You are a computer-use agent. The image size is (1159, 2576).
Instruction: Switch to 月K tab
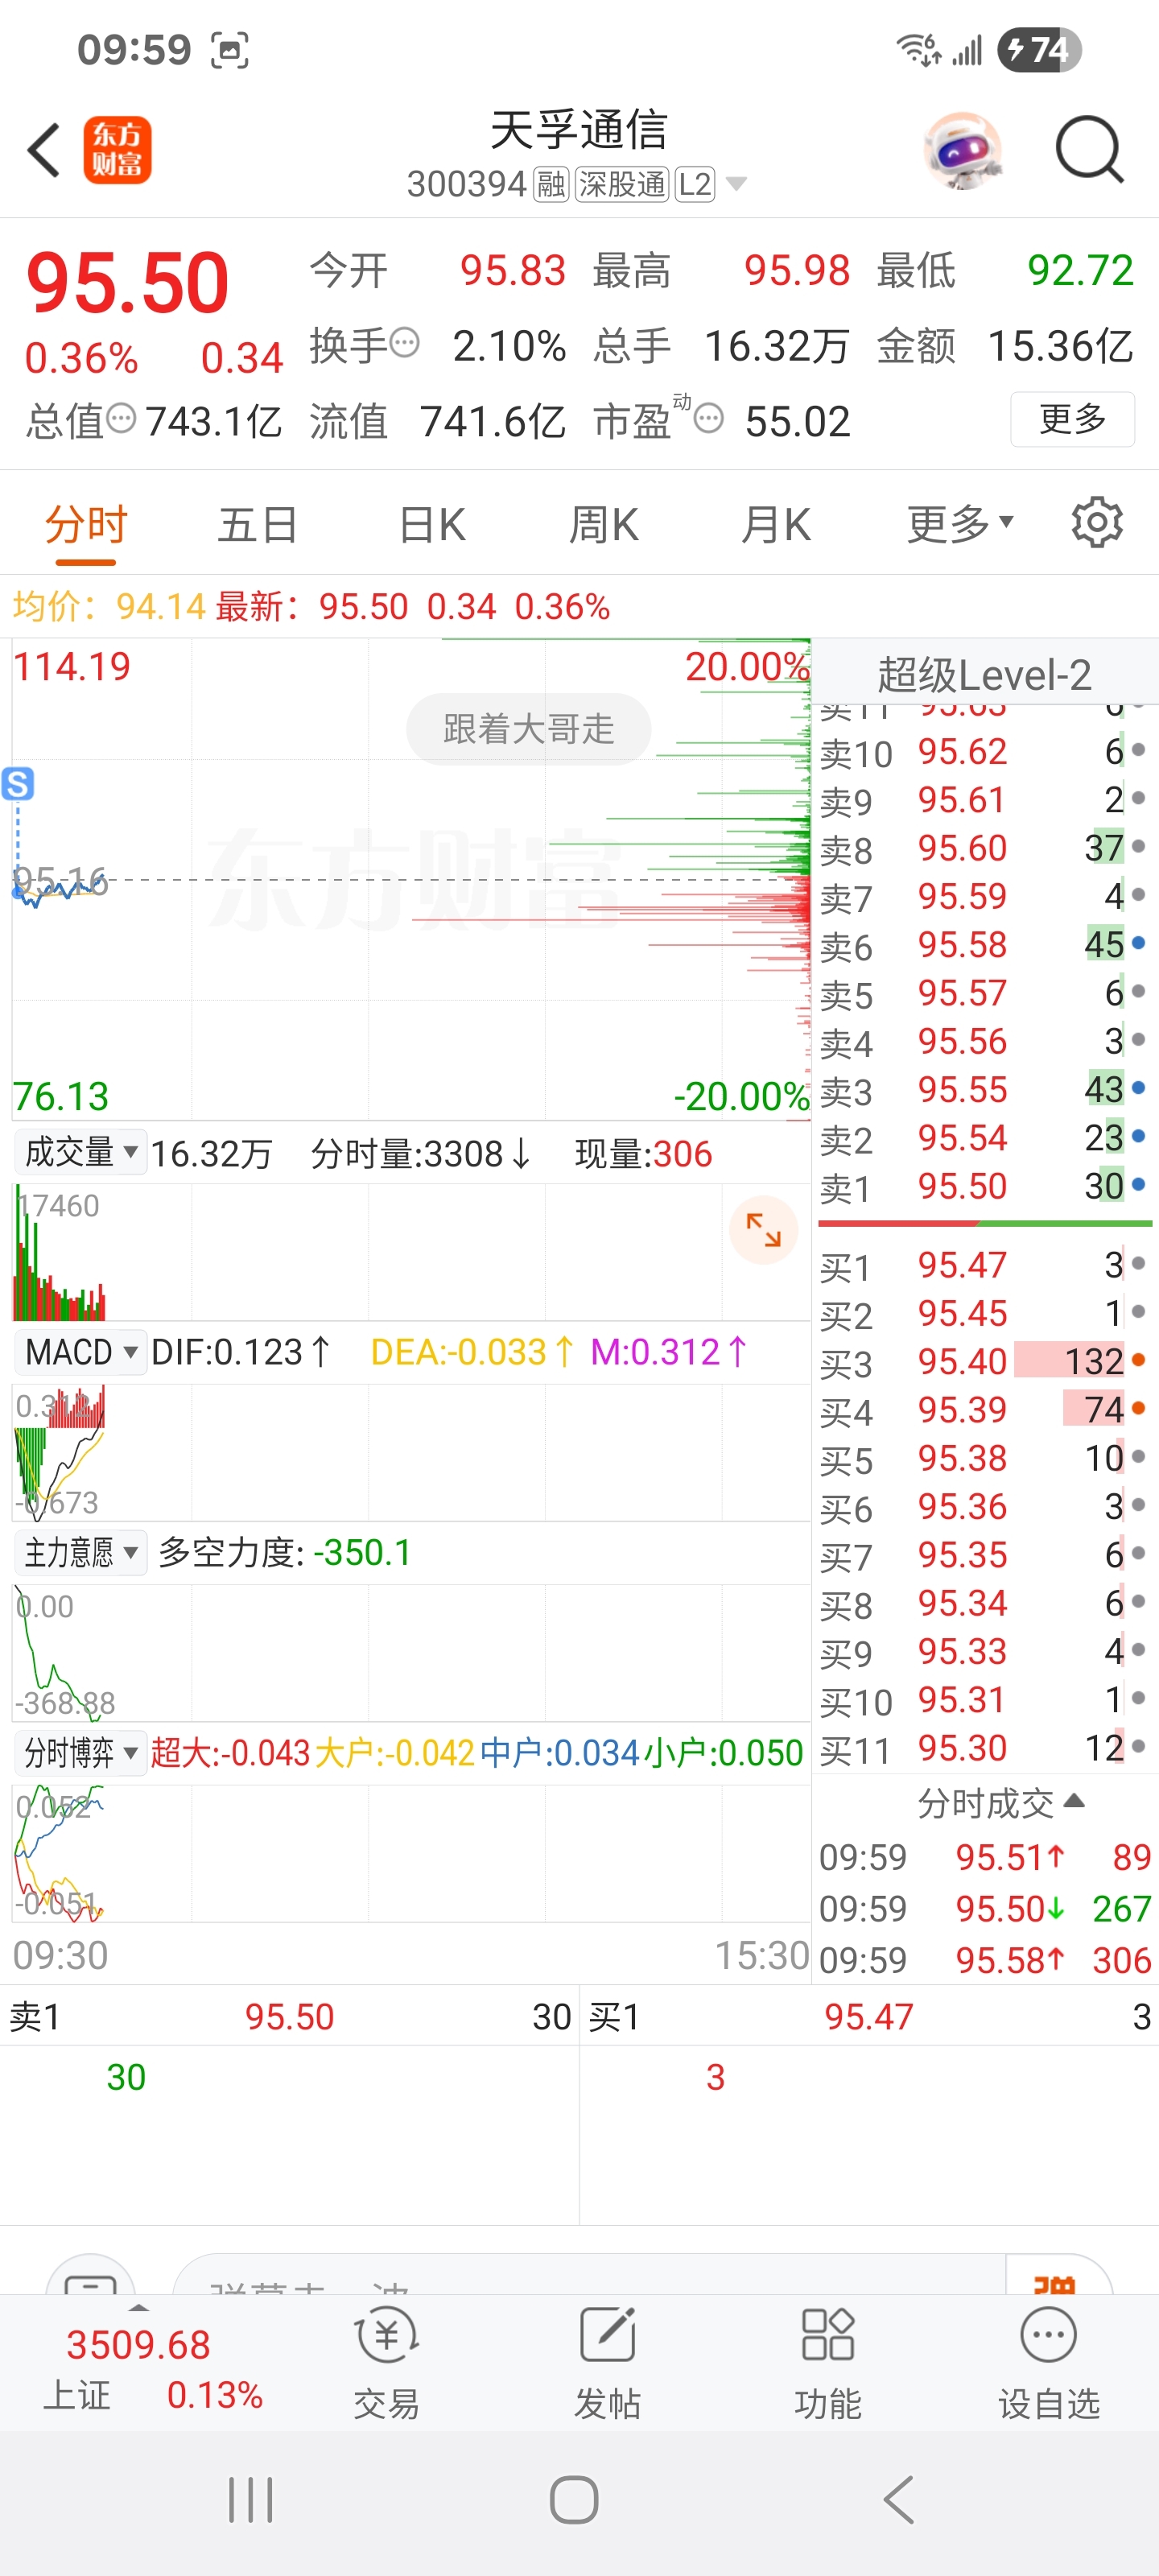(776, 523)
